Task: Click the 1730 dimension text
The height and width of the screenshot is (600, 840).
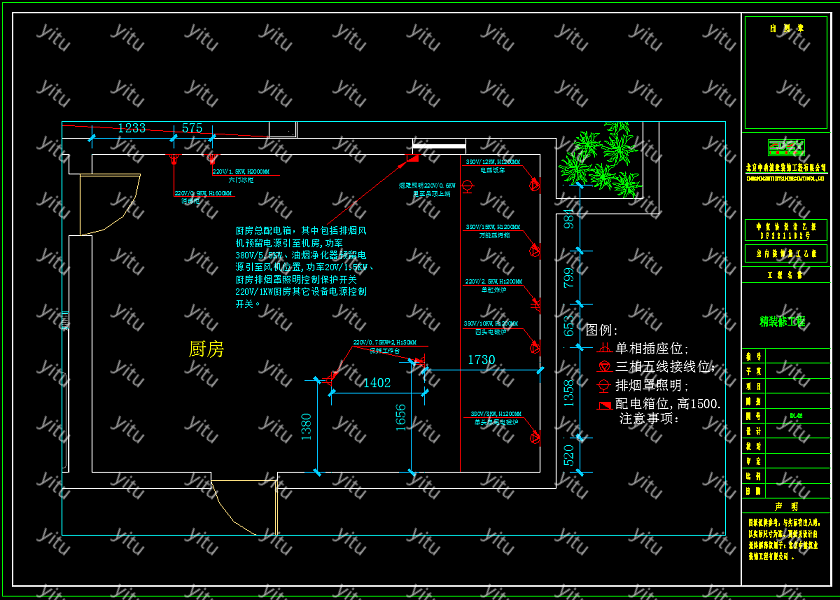Action: point(481,359)
